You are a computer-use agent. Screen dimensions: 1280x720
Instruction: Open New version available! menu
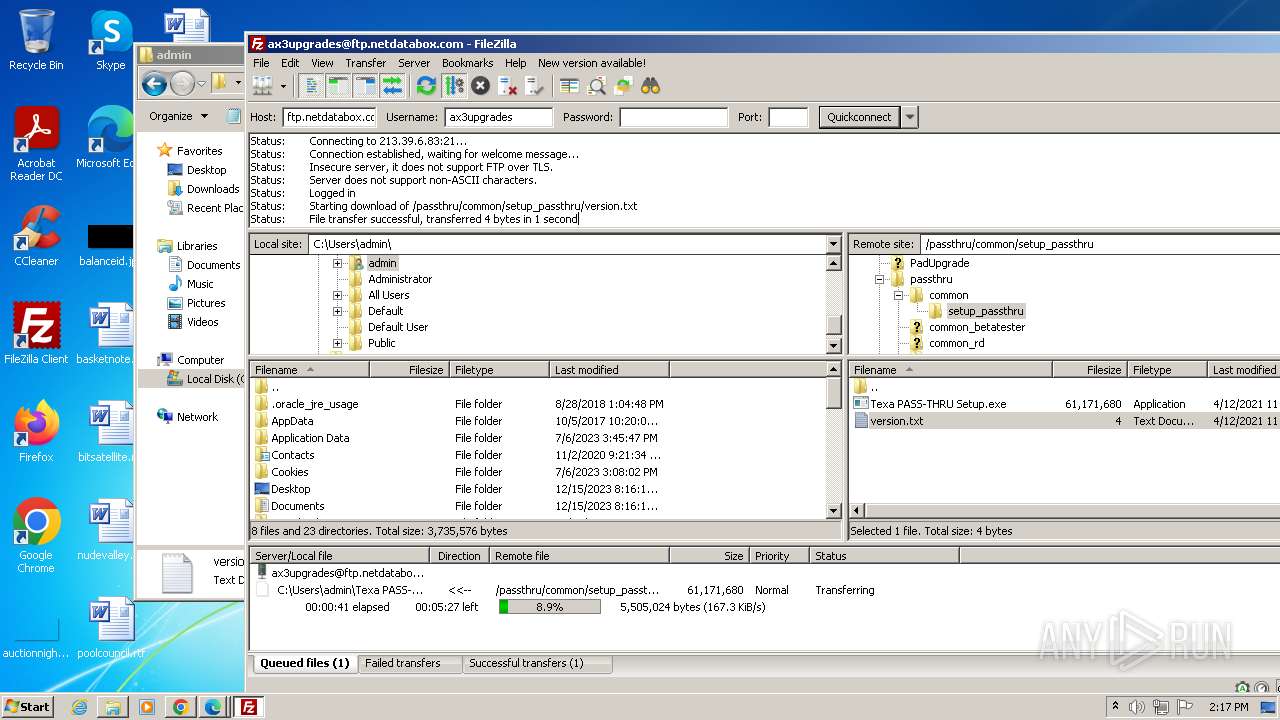(592, 62)
